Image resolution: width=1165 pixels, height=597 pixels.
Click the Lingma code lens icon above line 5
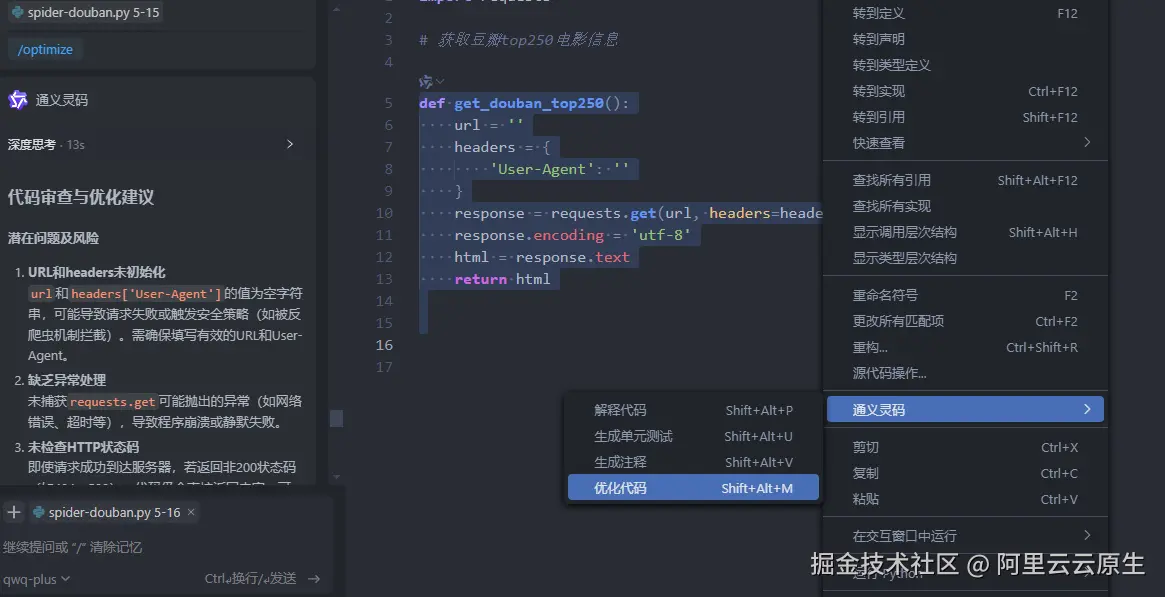(426, 81)
